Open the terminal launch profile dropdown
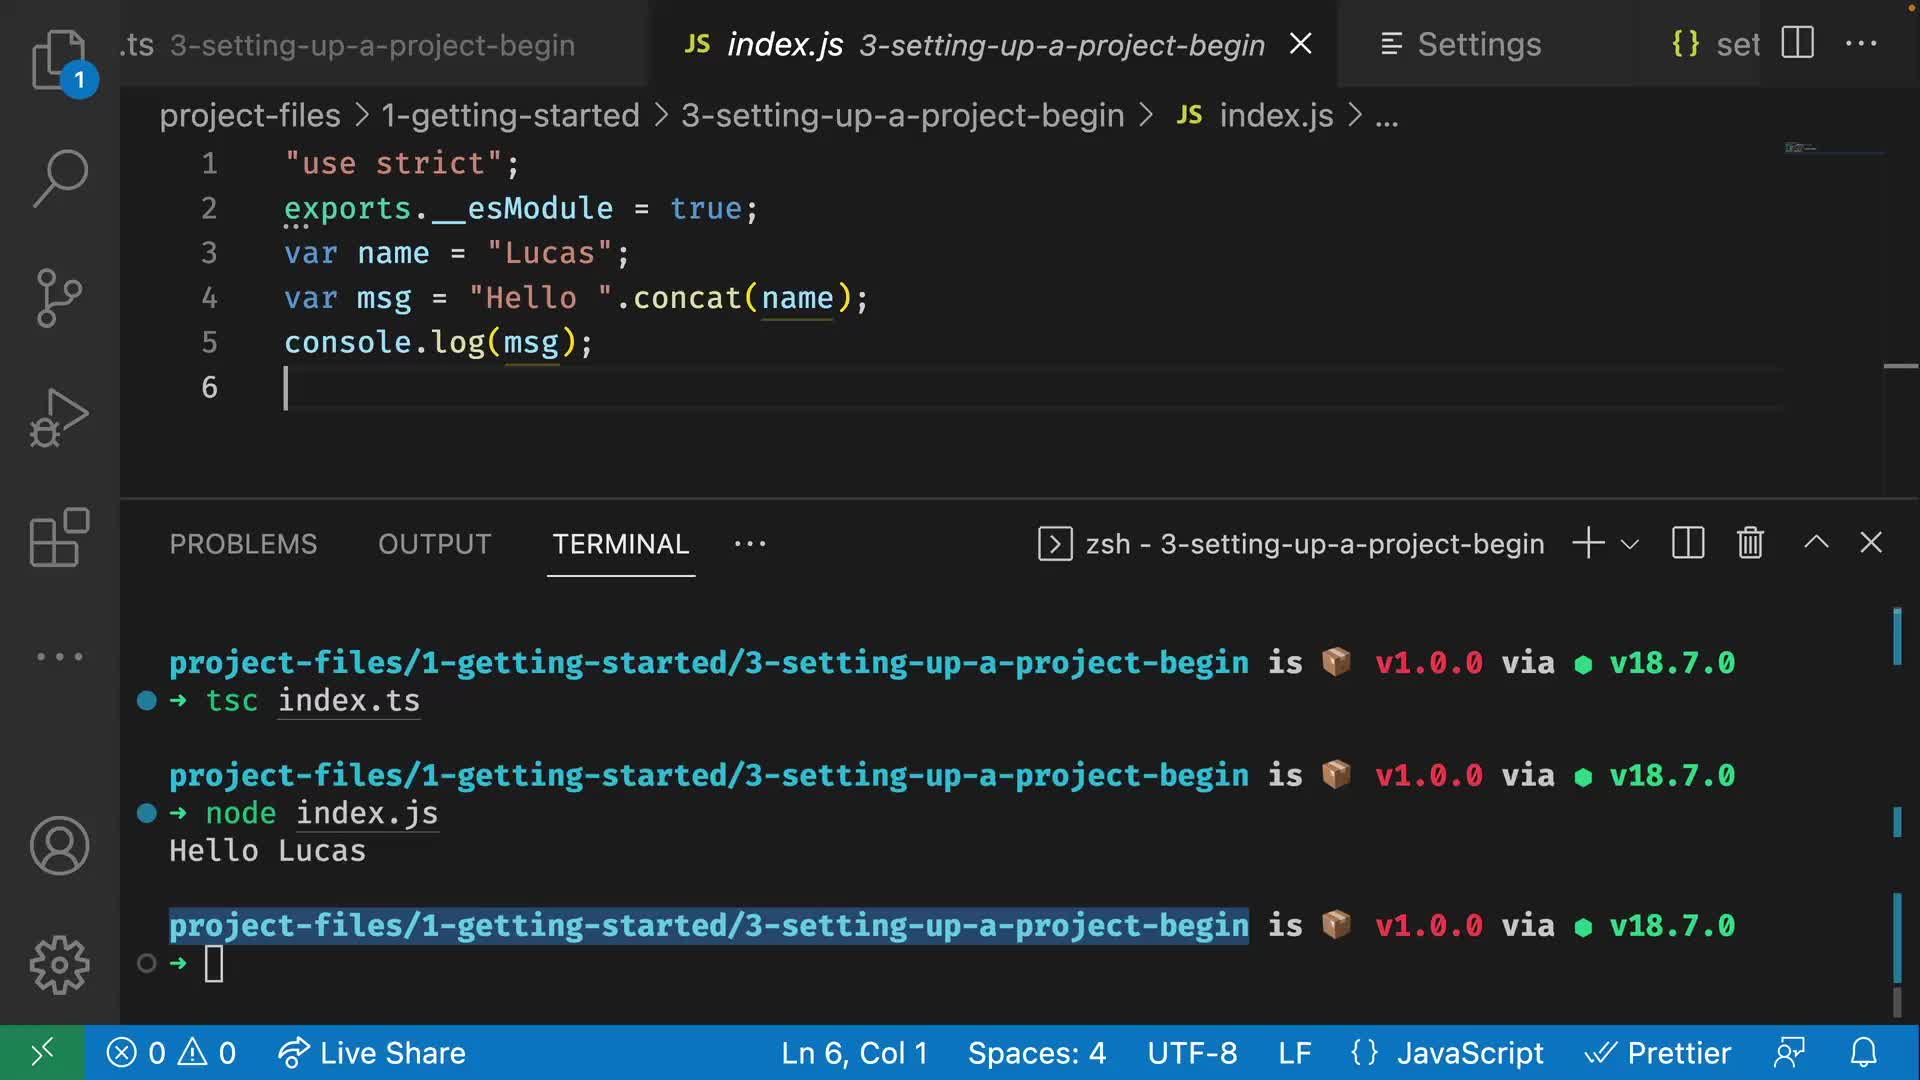 (1630, 545)
